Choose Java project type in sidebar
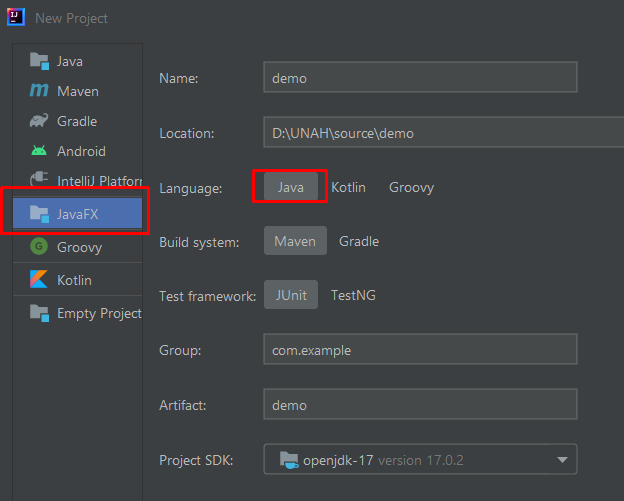The width and height of the screenshot is (624, 501). [x=78, y=61]
